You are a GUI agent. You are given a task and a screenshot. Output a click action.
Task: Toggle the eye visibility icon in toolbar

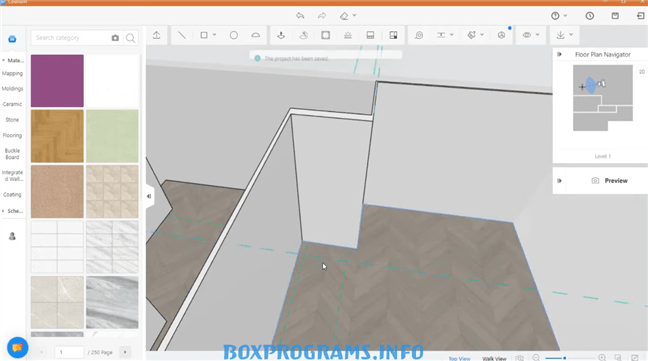526,35
